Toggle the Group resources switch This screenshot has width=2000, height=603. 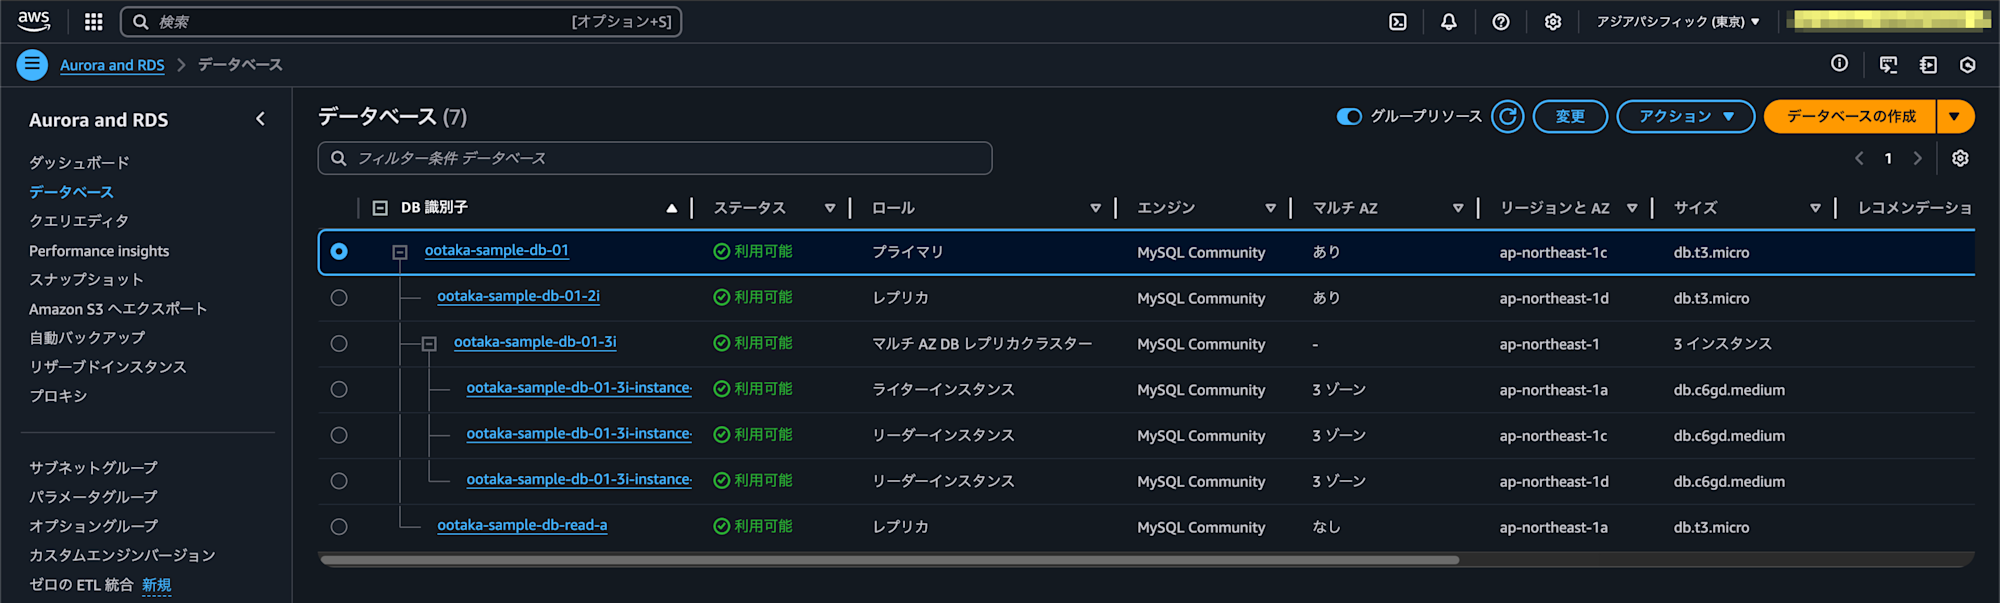click(1349, 117)
